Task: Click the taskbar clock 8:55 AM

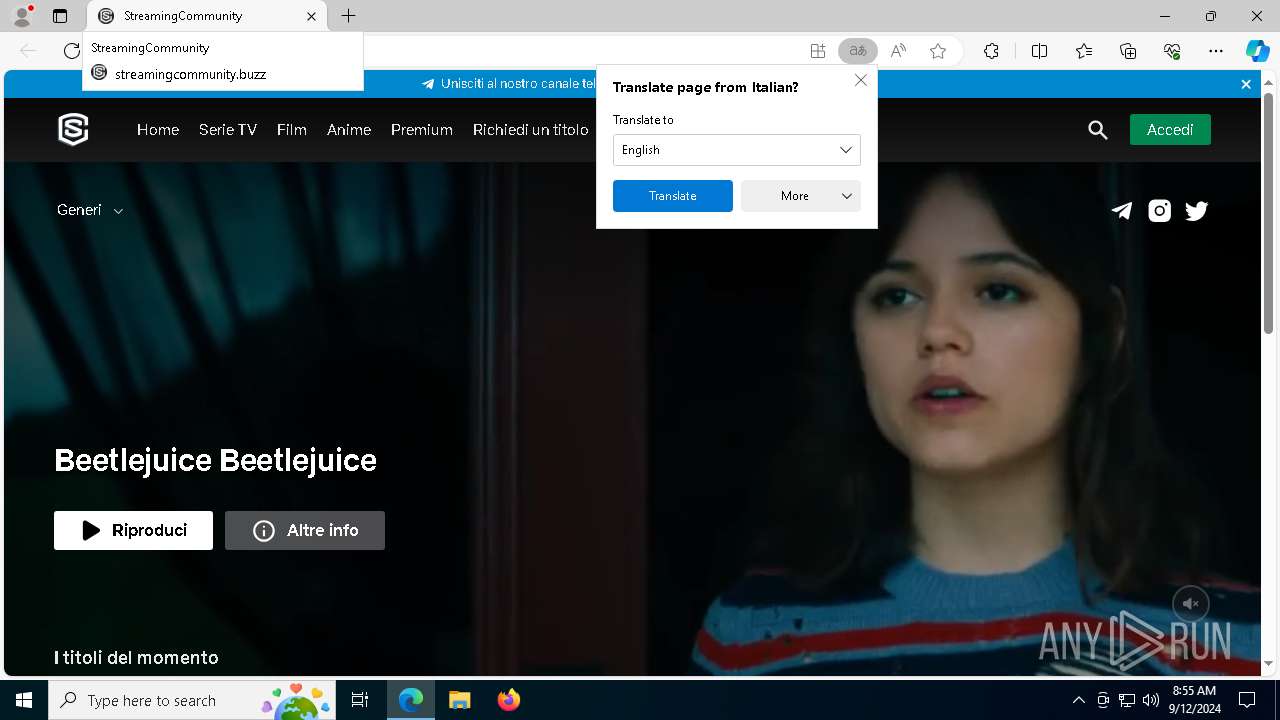Action: pos(1195,700)
